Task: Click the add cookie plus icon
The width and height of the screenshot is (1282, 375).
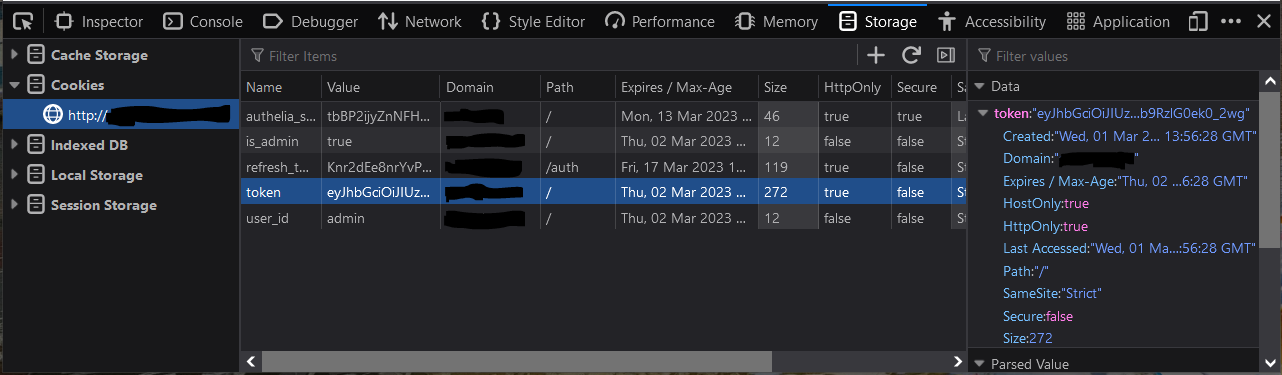Action: point(876,56)
